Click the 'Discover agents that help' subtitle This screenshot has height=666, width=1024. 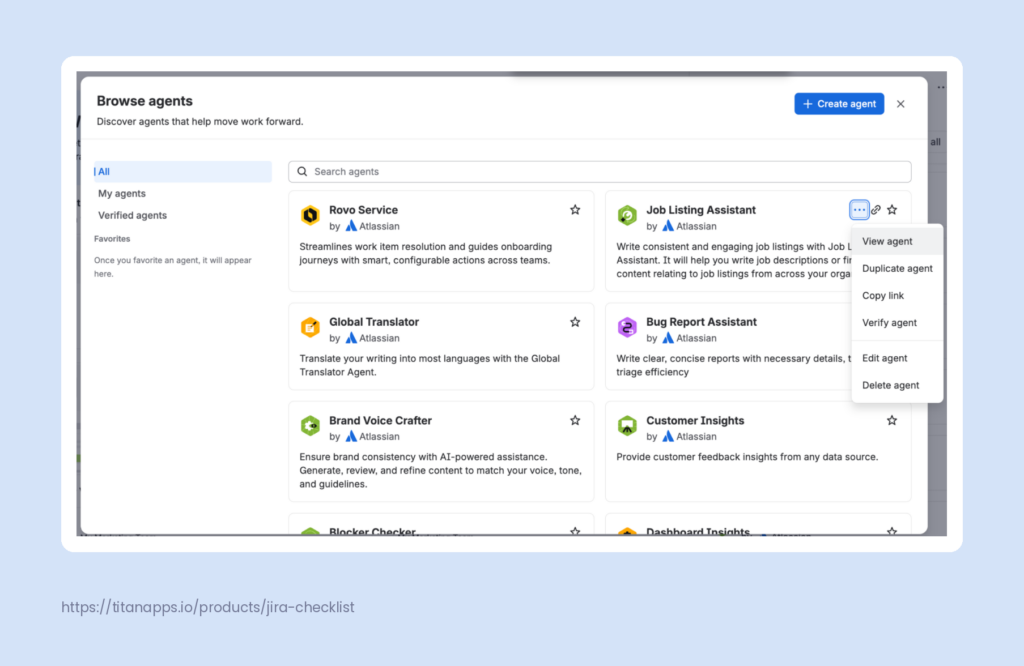200,121
